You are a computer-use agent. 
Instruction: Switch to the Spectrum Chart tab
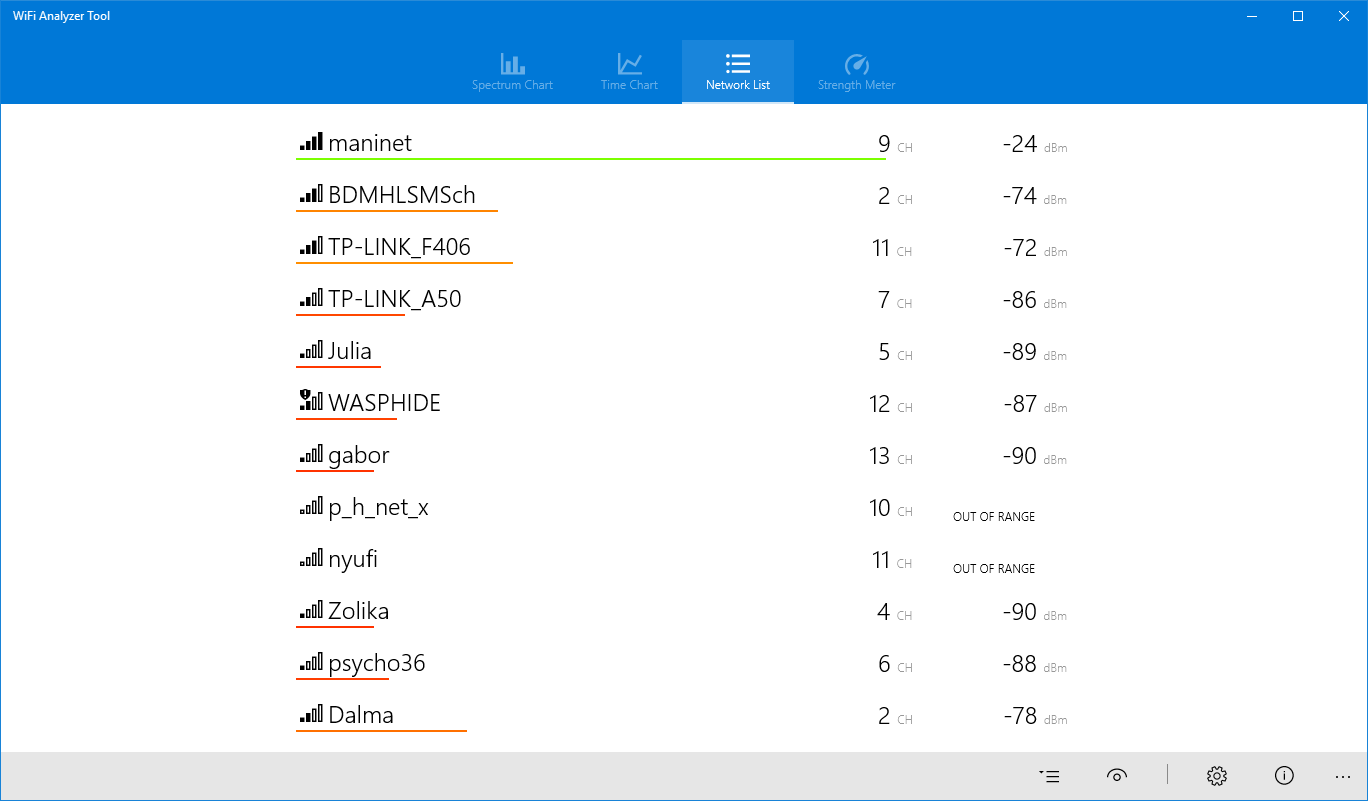coord(512,72)
